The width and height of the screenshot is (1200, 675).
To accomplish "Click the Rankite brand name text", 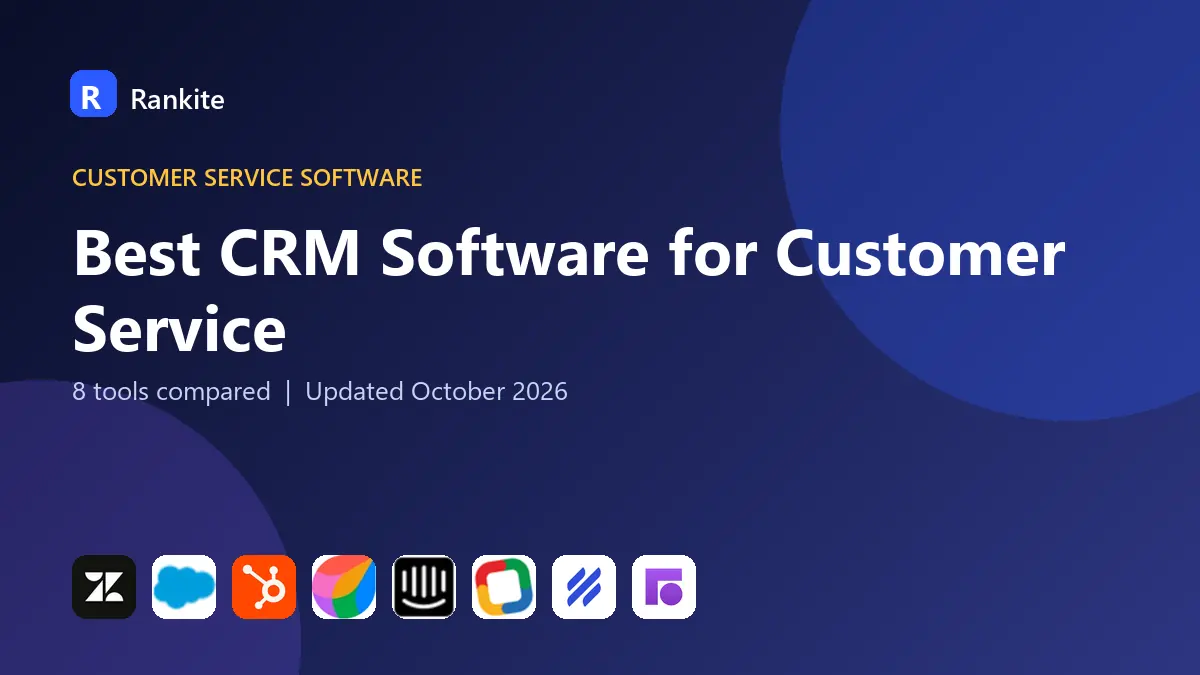I will tap(178, 99).
